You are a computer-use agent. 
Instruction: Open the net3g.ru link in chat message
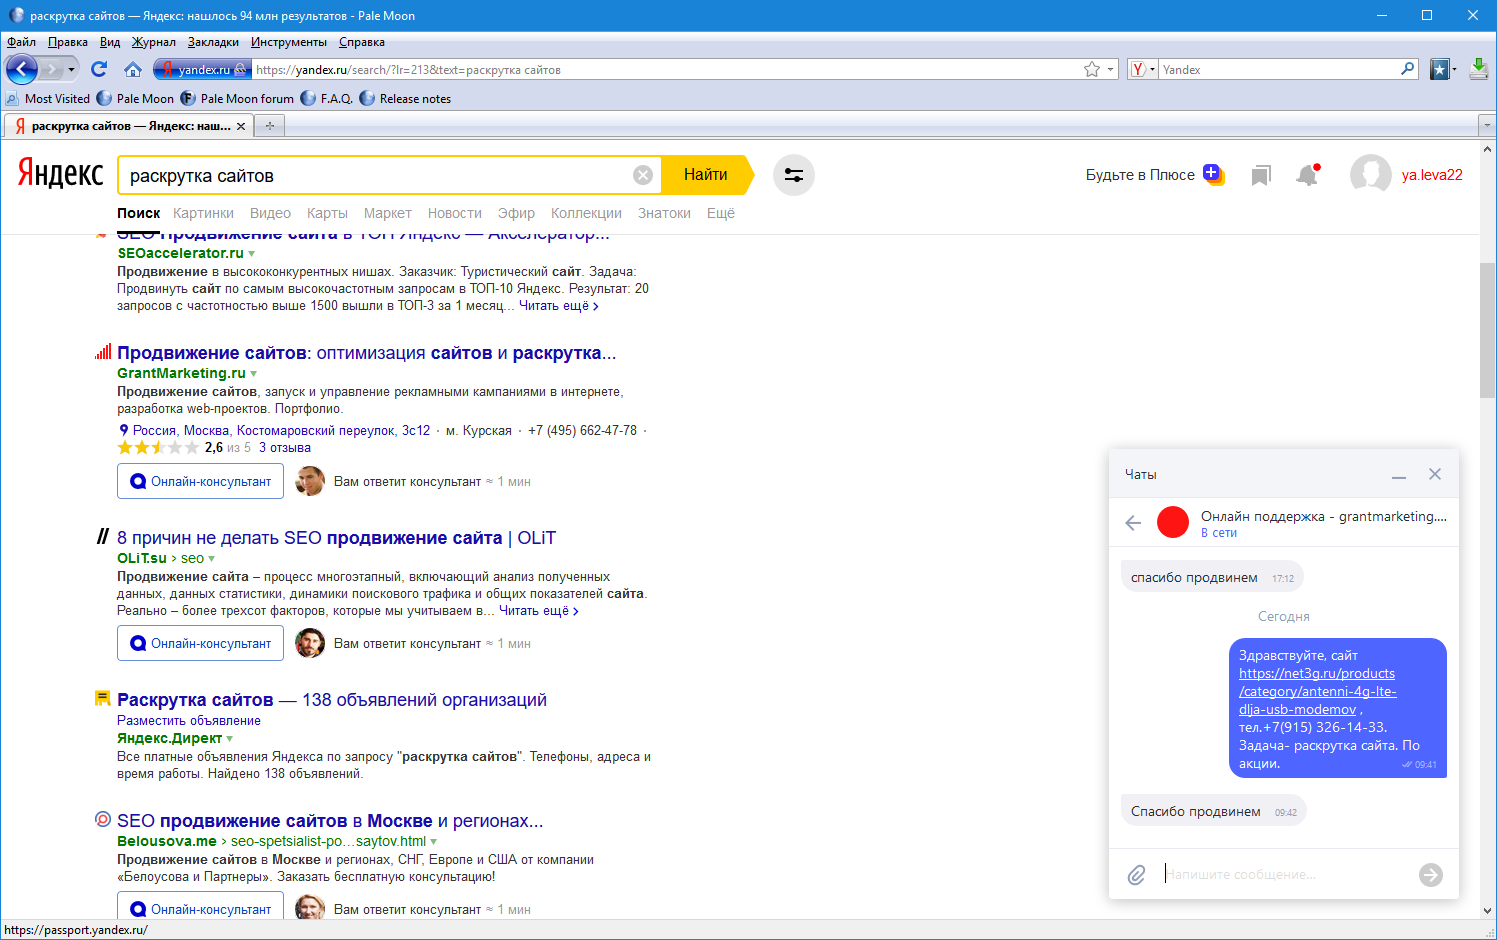(1318, 692)
